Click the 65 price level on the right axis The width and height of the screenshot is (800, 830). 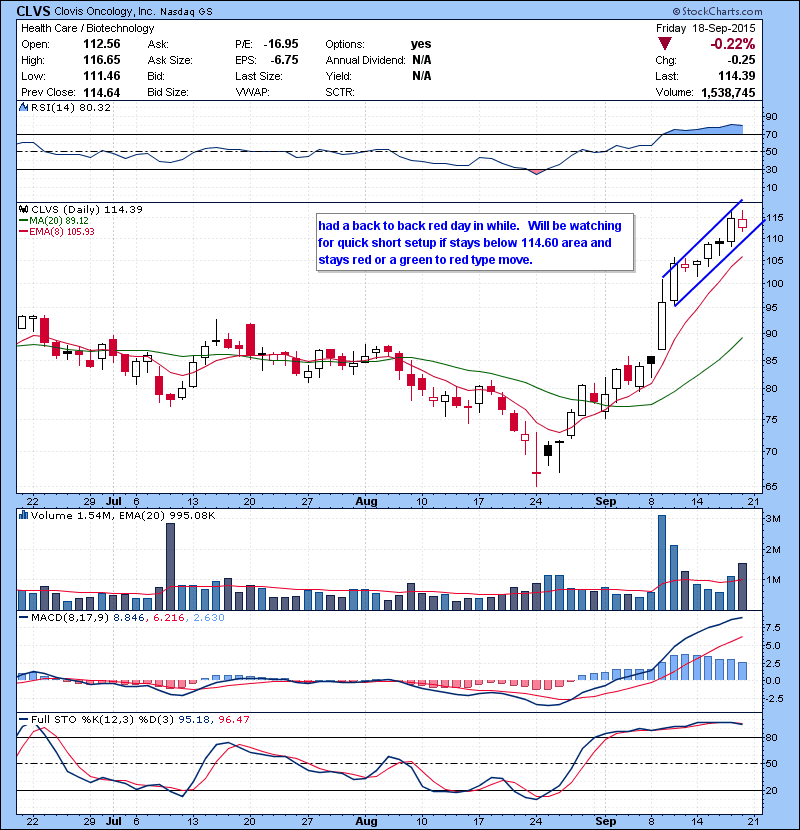click(x=772, y=486)
